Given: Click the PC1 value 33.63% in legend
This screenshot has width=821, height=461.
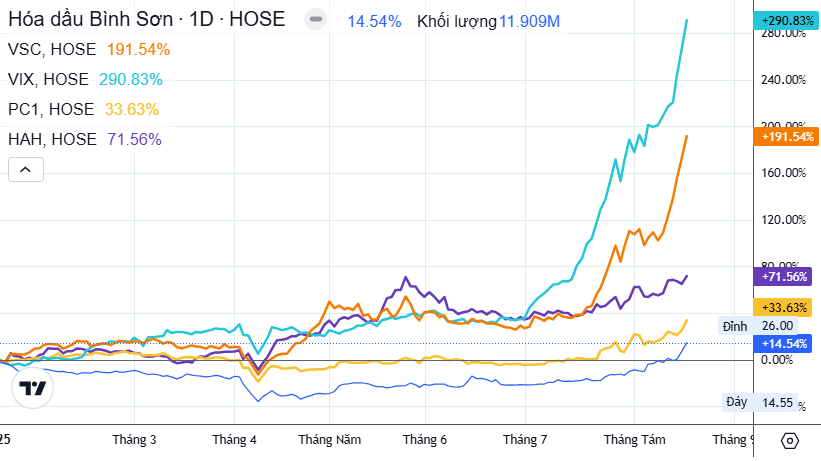Looking at the screenshot, I should pyautogui.click(x=132, y=109).
